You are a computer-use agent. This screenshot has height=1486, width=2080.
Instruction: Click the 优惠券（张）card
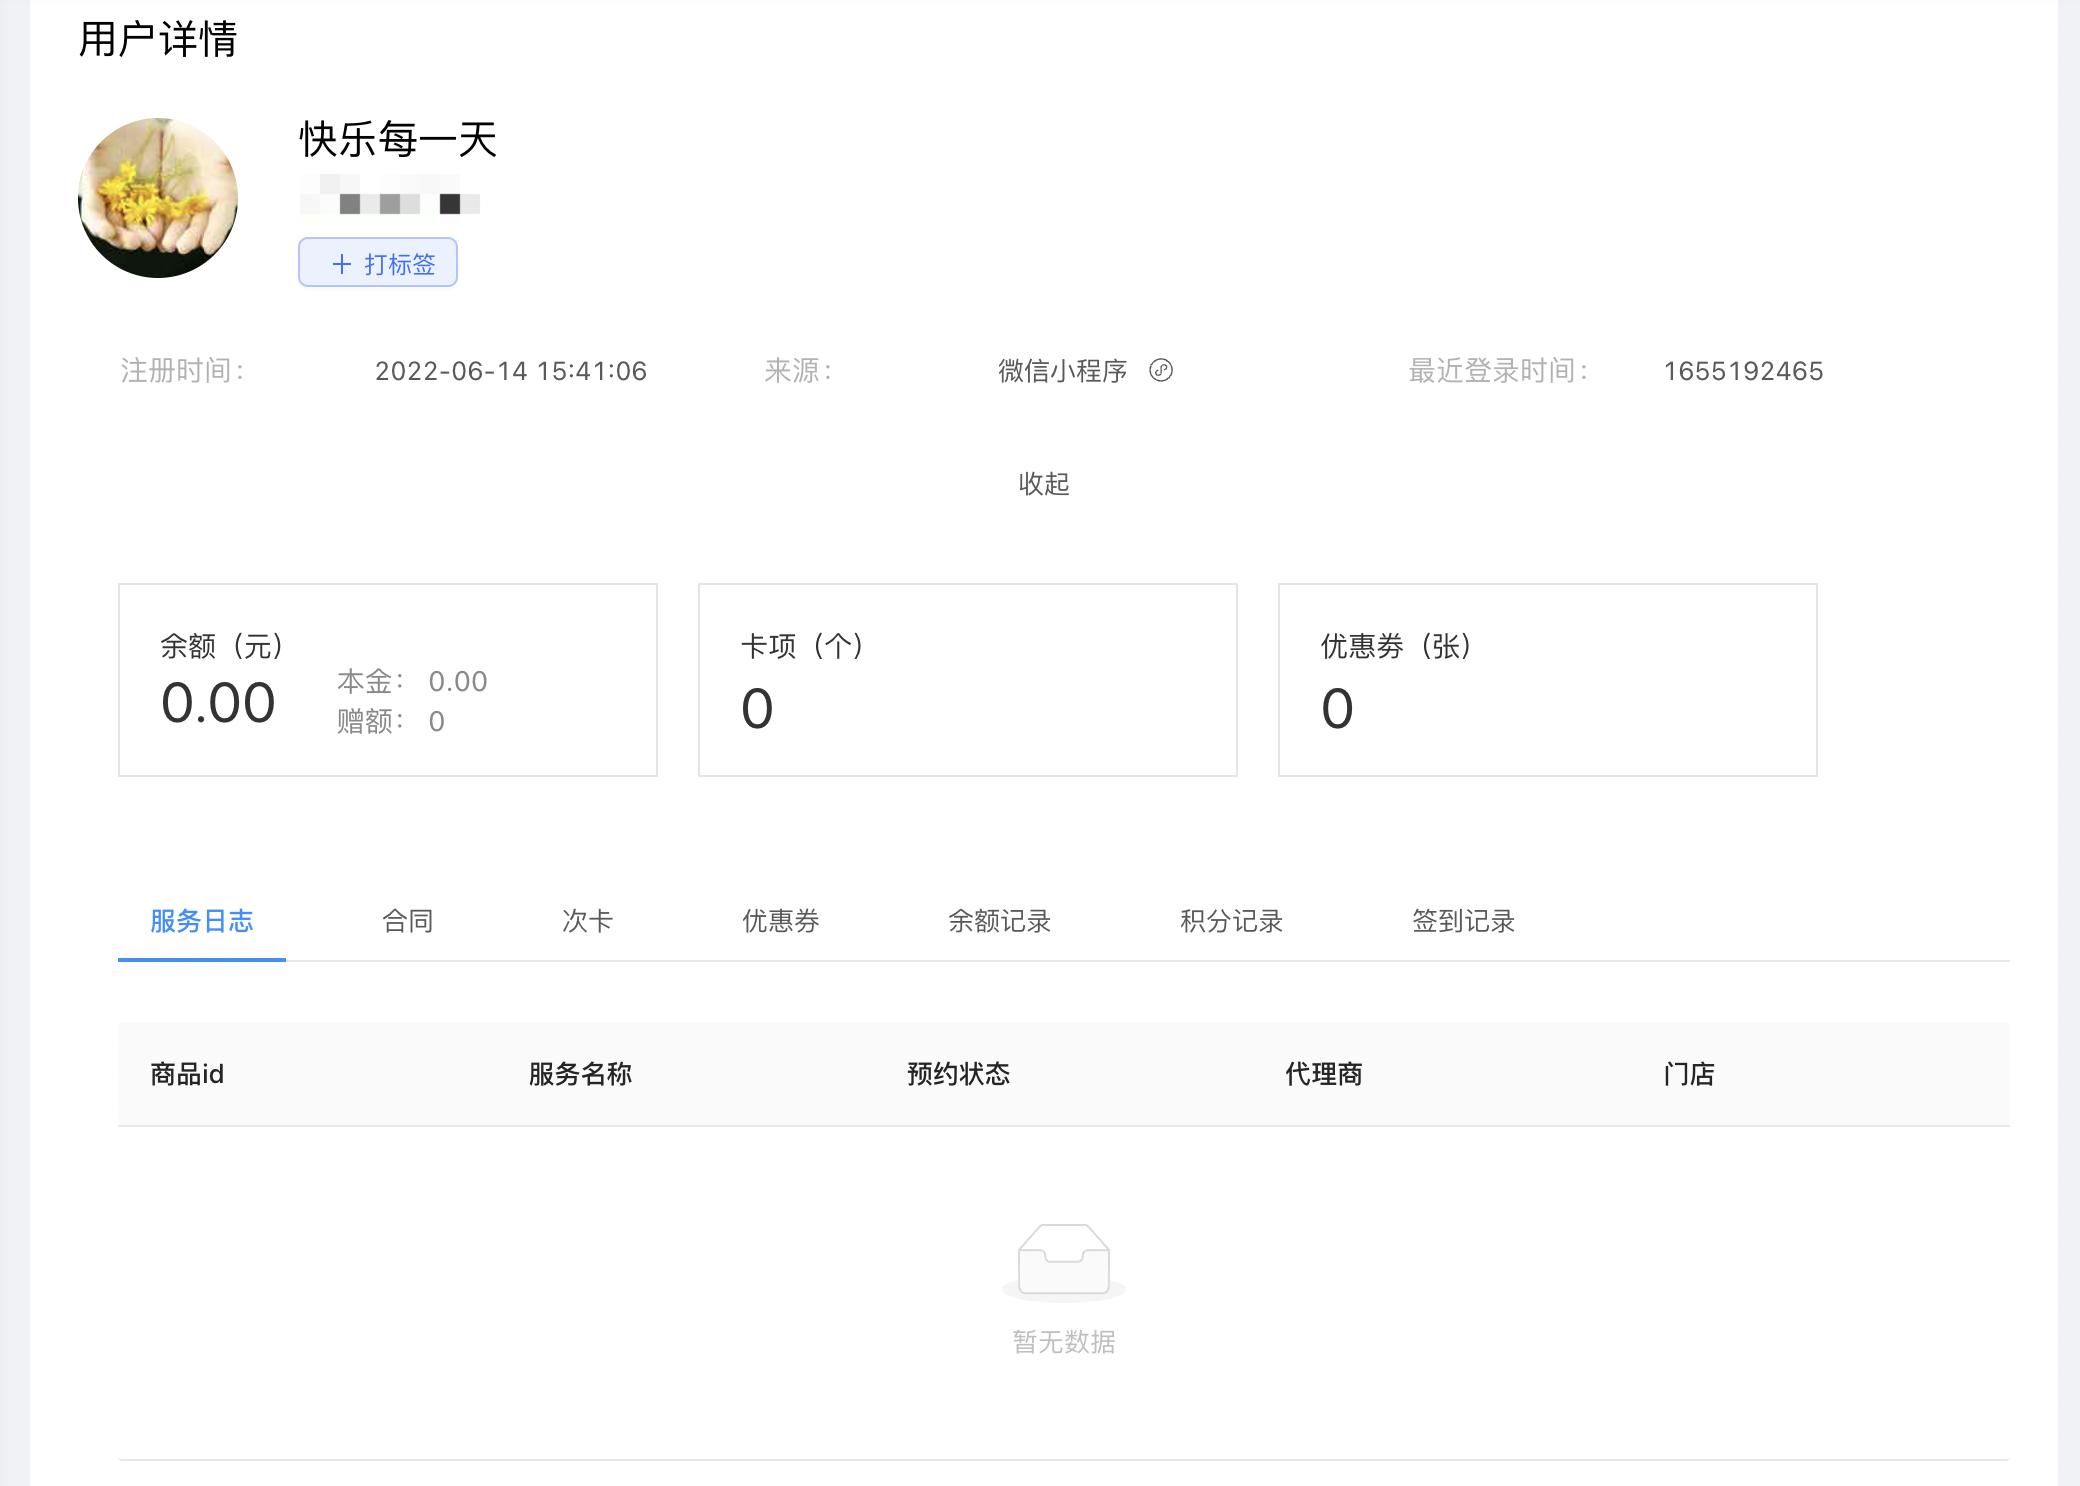(x=1547, y=680)
